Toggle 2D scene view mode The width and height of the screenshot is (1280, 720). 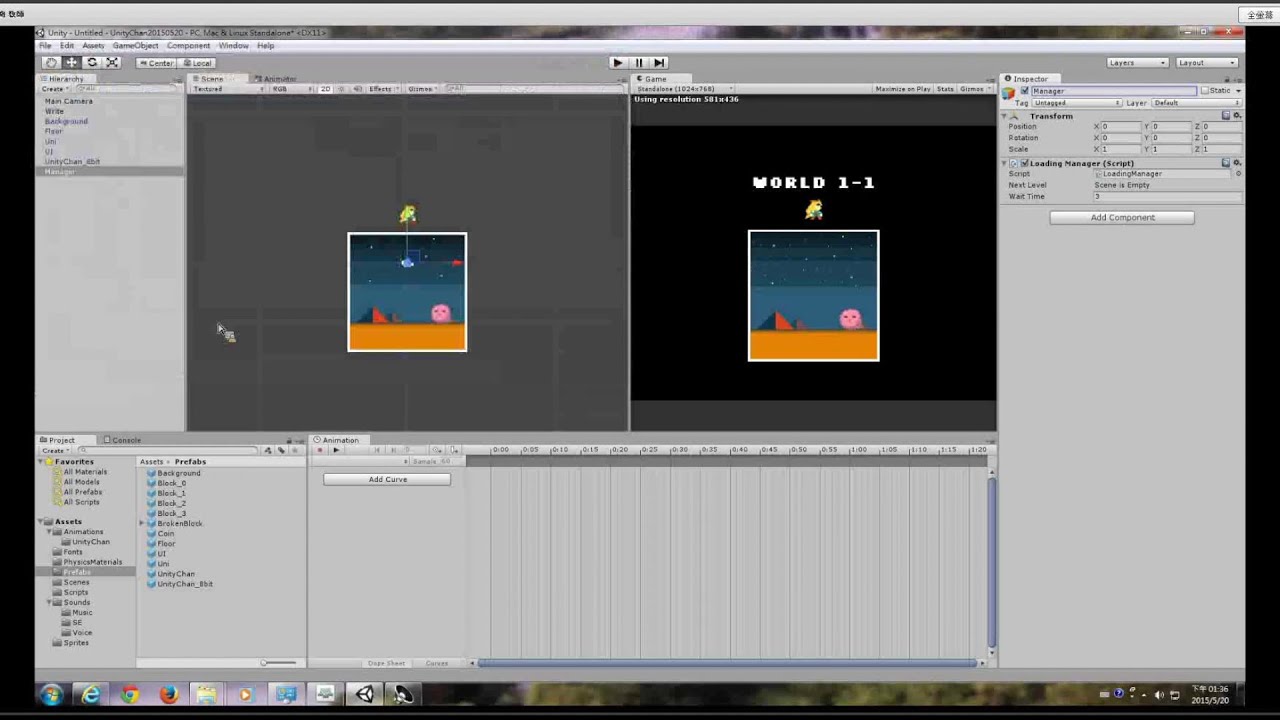(325, 89)
